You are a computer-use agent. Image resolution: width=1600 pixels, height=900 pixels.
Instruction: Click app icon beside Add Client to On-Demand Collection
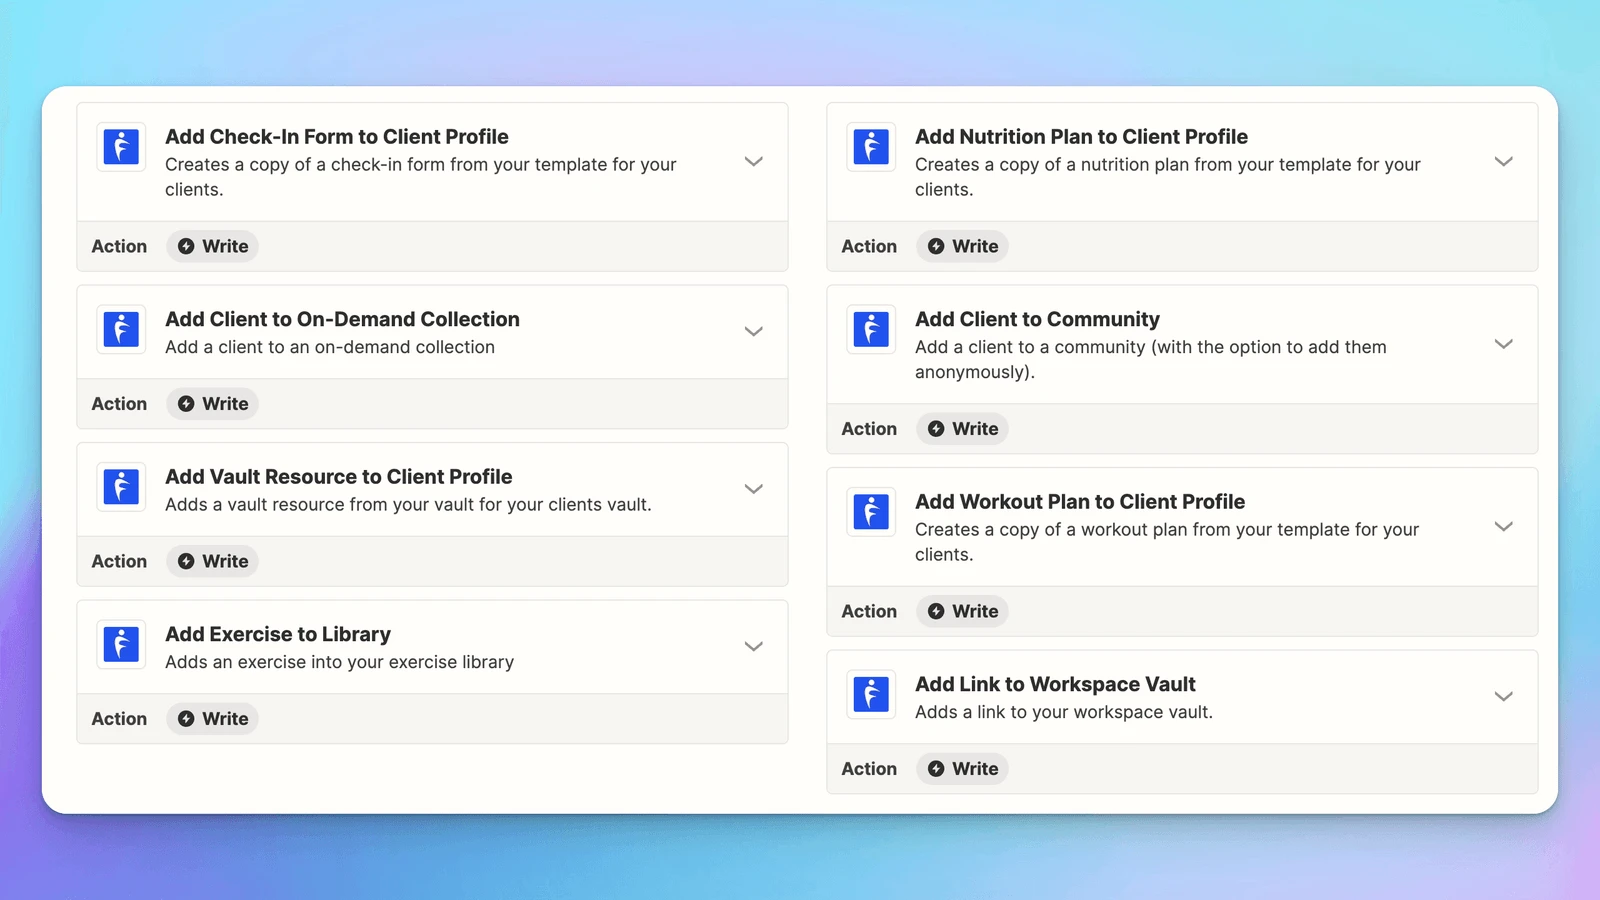pos(121,329)
